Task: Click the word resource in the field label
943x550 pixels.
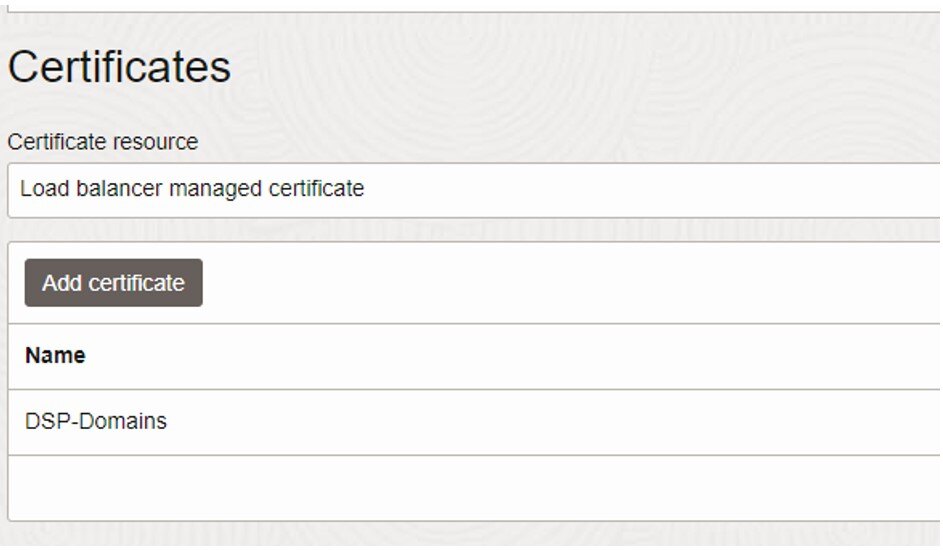Action: (x=161, y=142)
